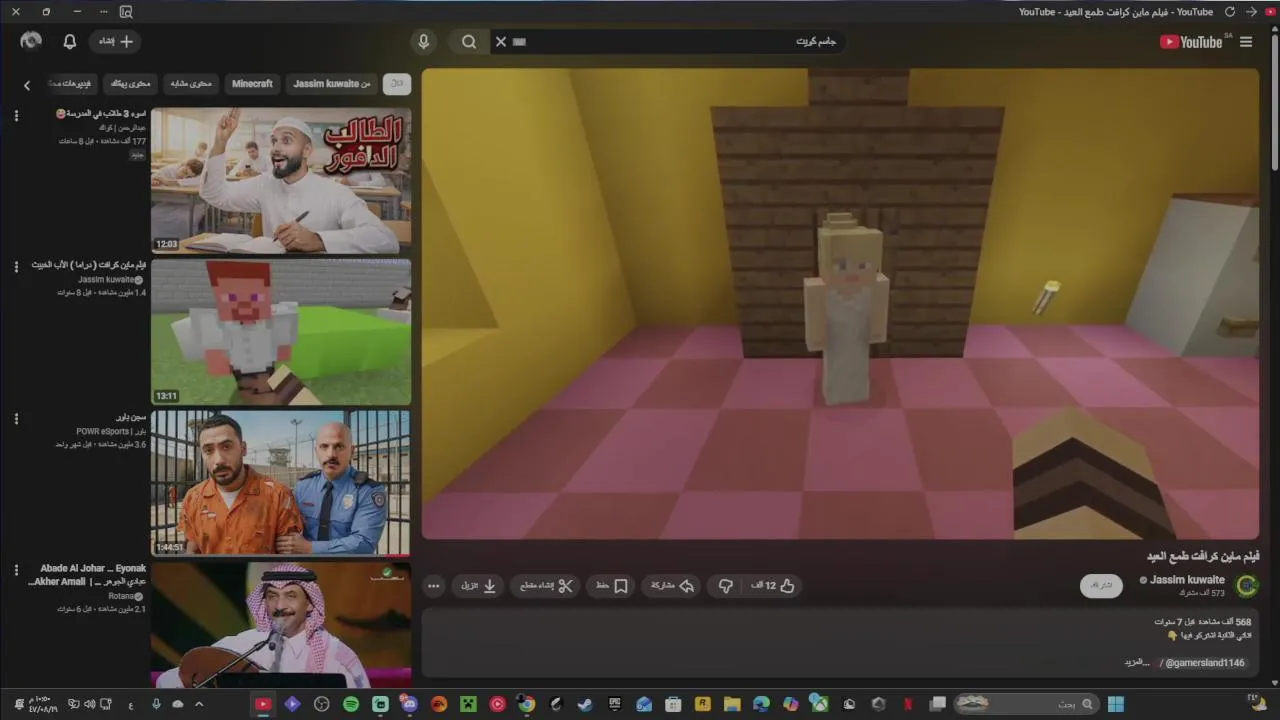The height and width of the screenshot is (720, 1280).
Task: Open Minecraft creeper icon in taskbar
Action: [468, 704]
